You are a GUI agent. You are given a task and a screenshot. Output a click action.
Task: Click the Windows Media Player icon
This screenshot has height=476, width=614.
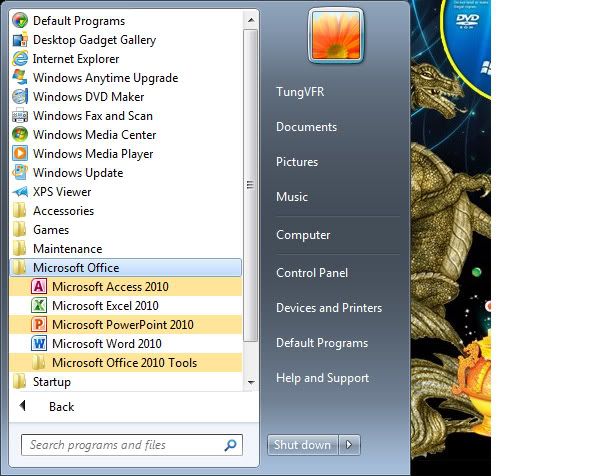pyautogui.click(x=20, y=153)
